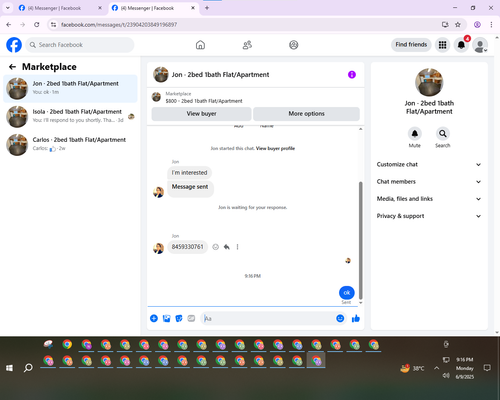Open the notifications bell with red badge
500x400 pixels.
[x=461, y=45]
